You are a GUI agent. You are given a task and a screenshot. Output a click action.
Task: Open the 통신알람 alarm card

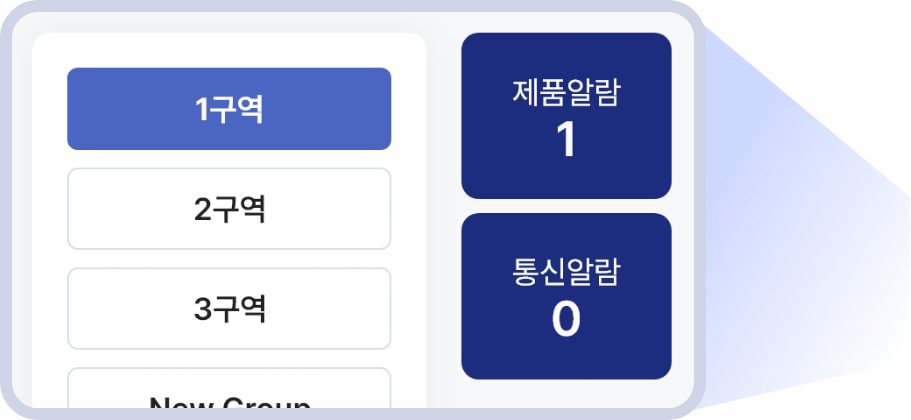566,296
